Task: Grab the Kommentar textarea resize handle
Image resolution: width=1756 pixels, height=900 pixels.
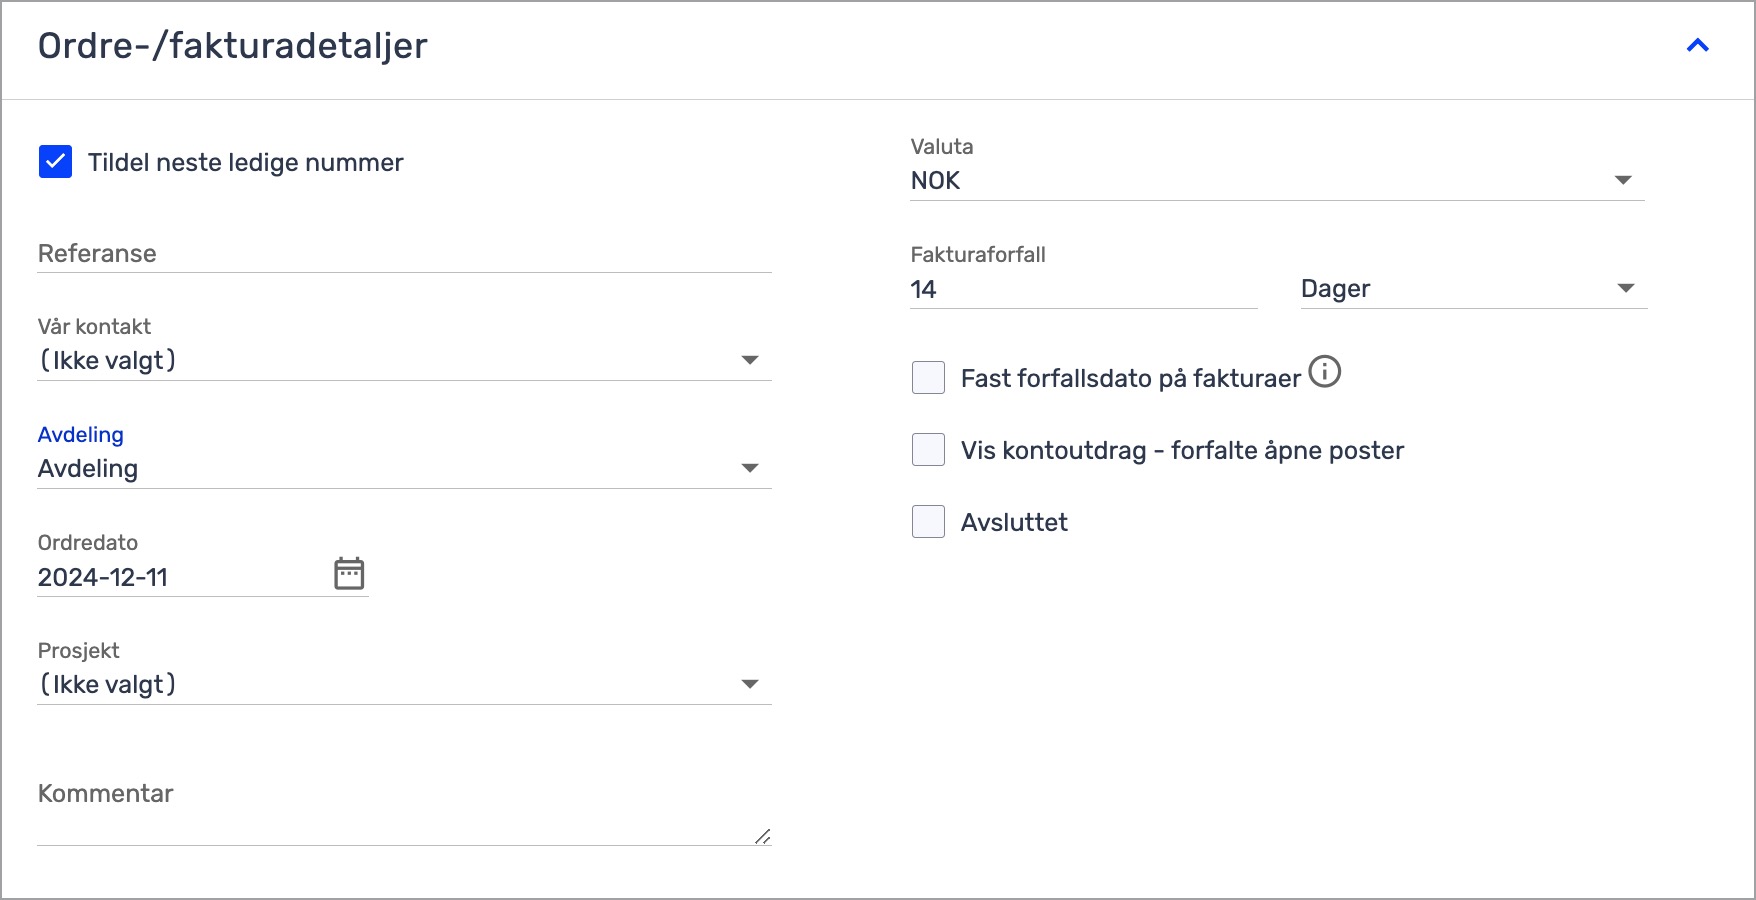Action: (763, 837)
